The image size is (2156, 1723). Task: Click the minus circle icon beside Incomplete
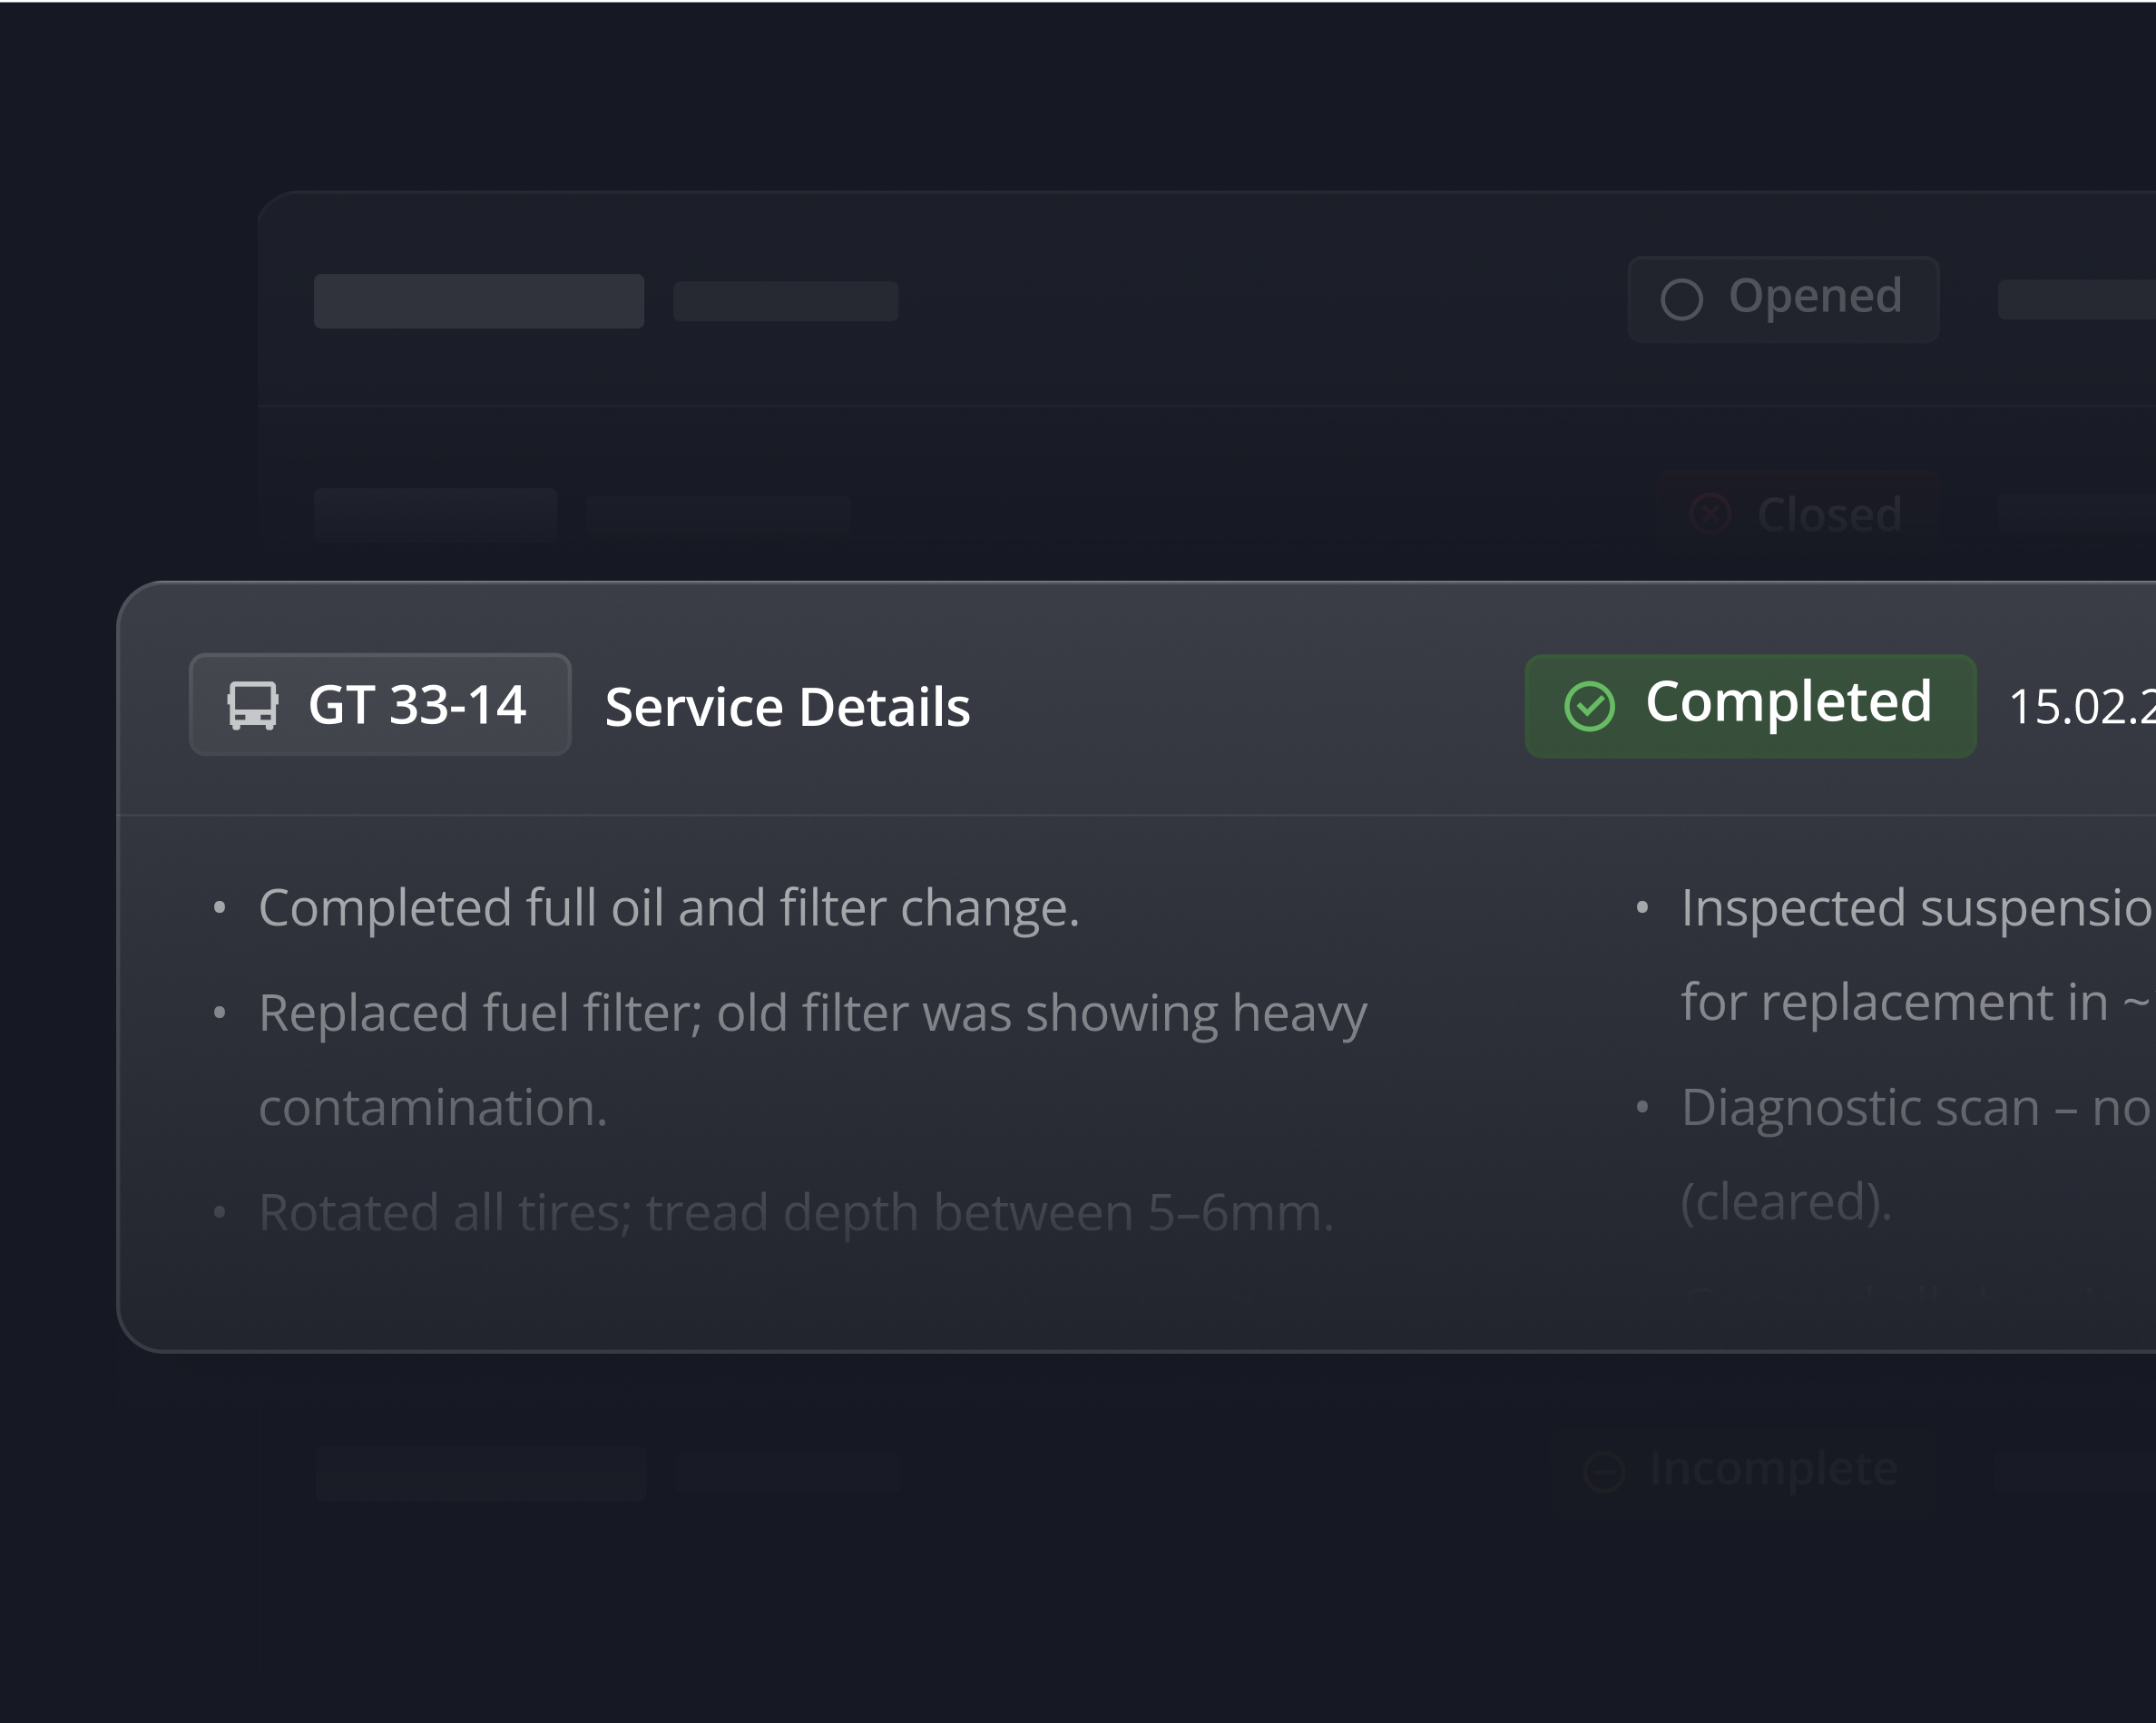[x=1604, y=1471]
